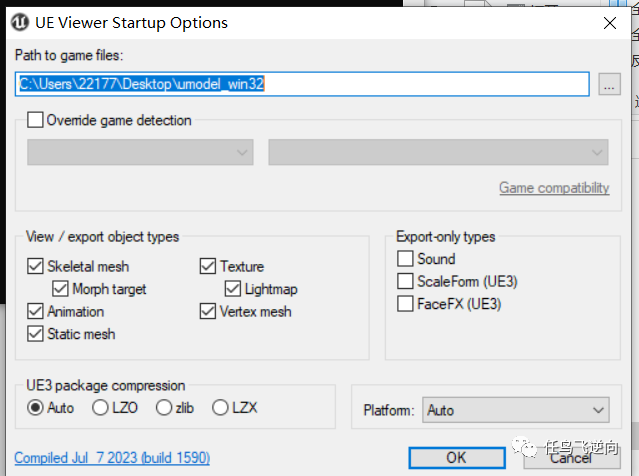The width and height of the screenshot is (639, 476).
Task: Confirm with the OK button
Action: [x=457, y=458]
